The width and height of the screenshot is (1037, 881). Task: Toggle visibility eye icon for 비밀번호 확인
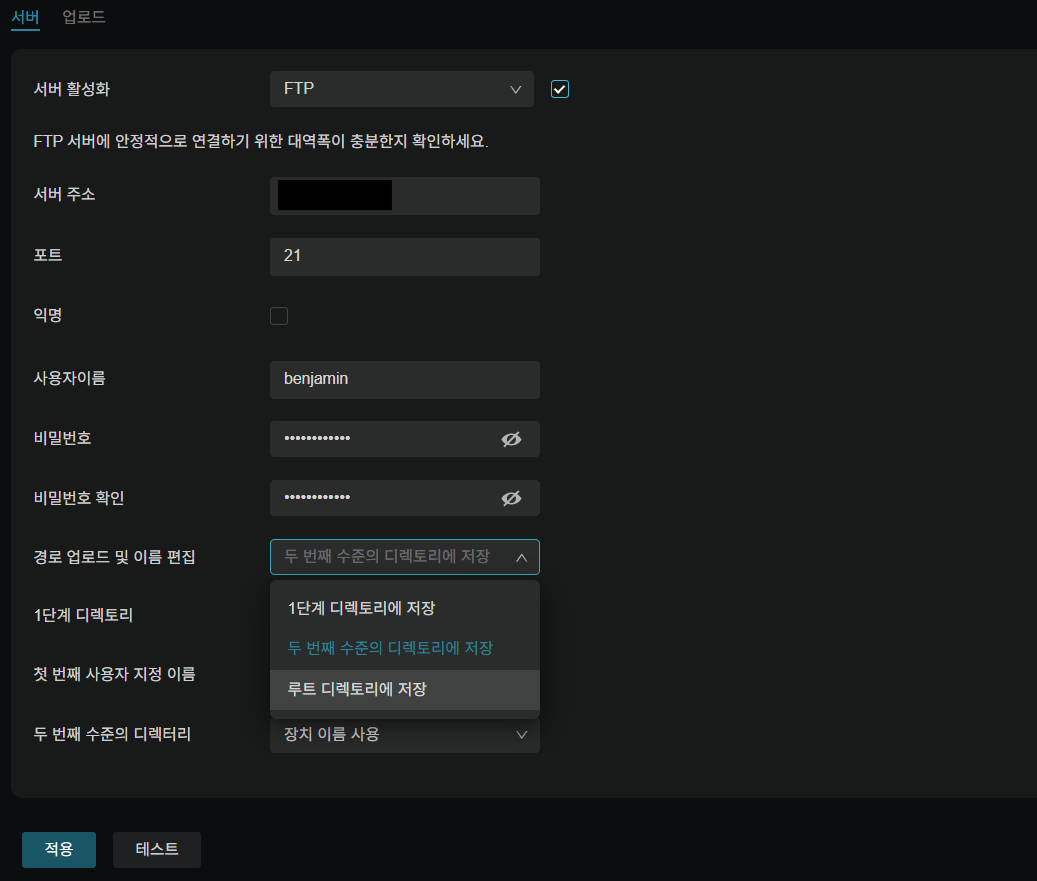pyautogui.click(x=511, y=498)
